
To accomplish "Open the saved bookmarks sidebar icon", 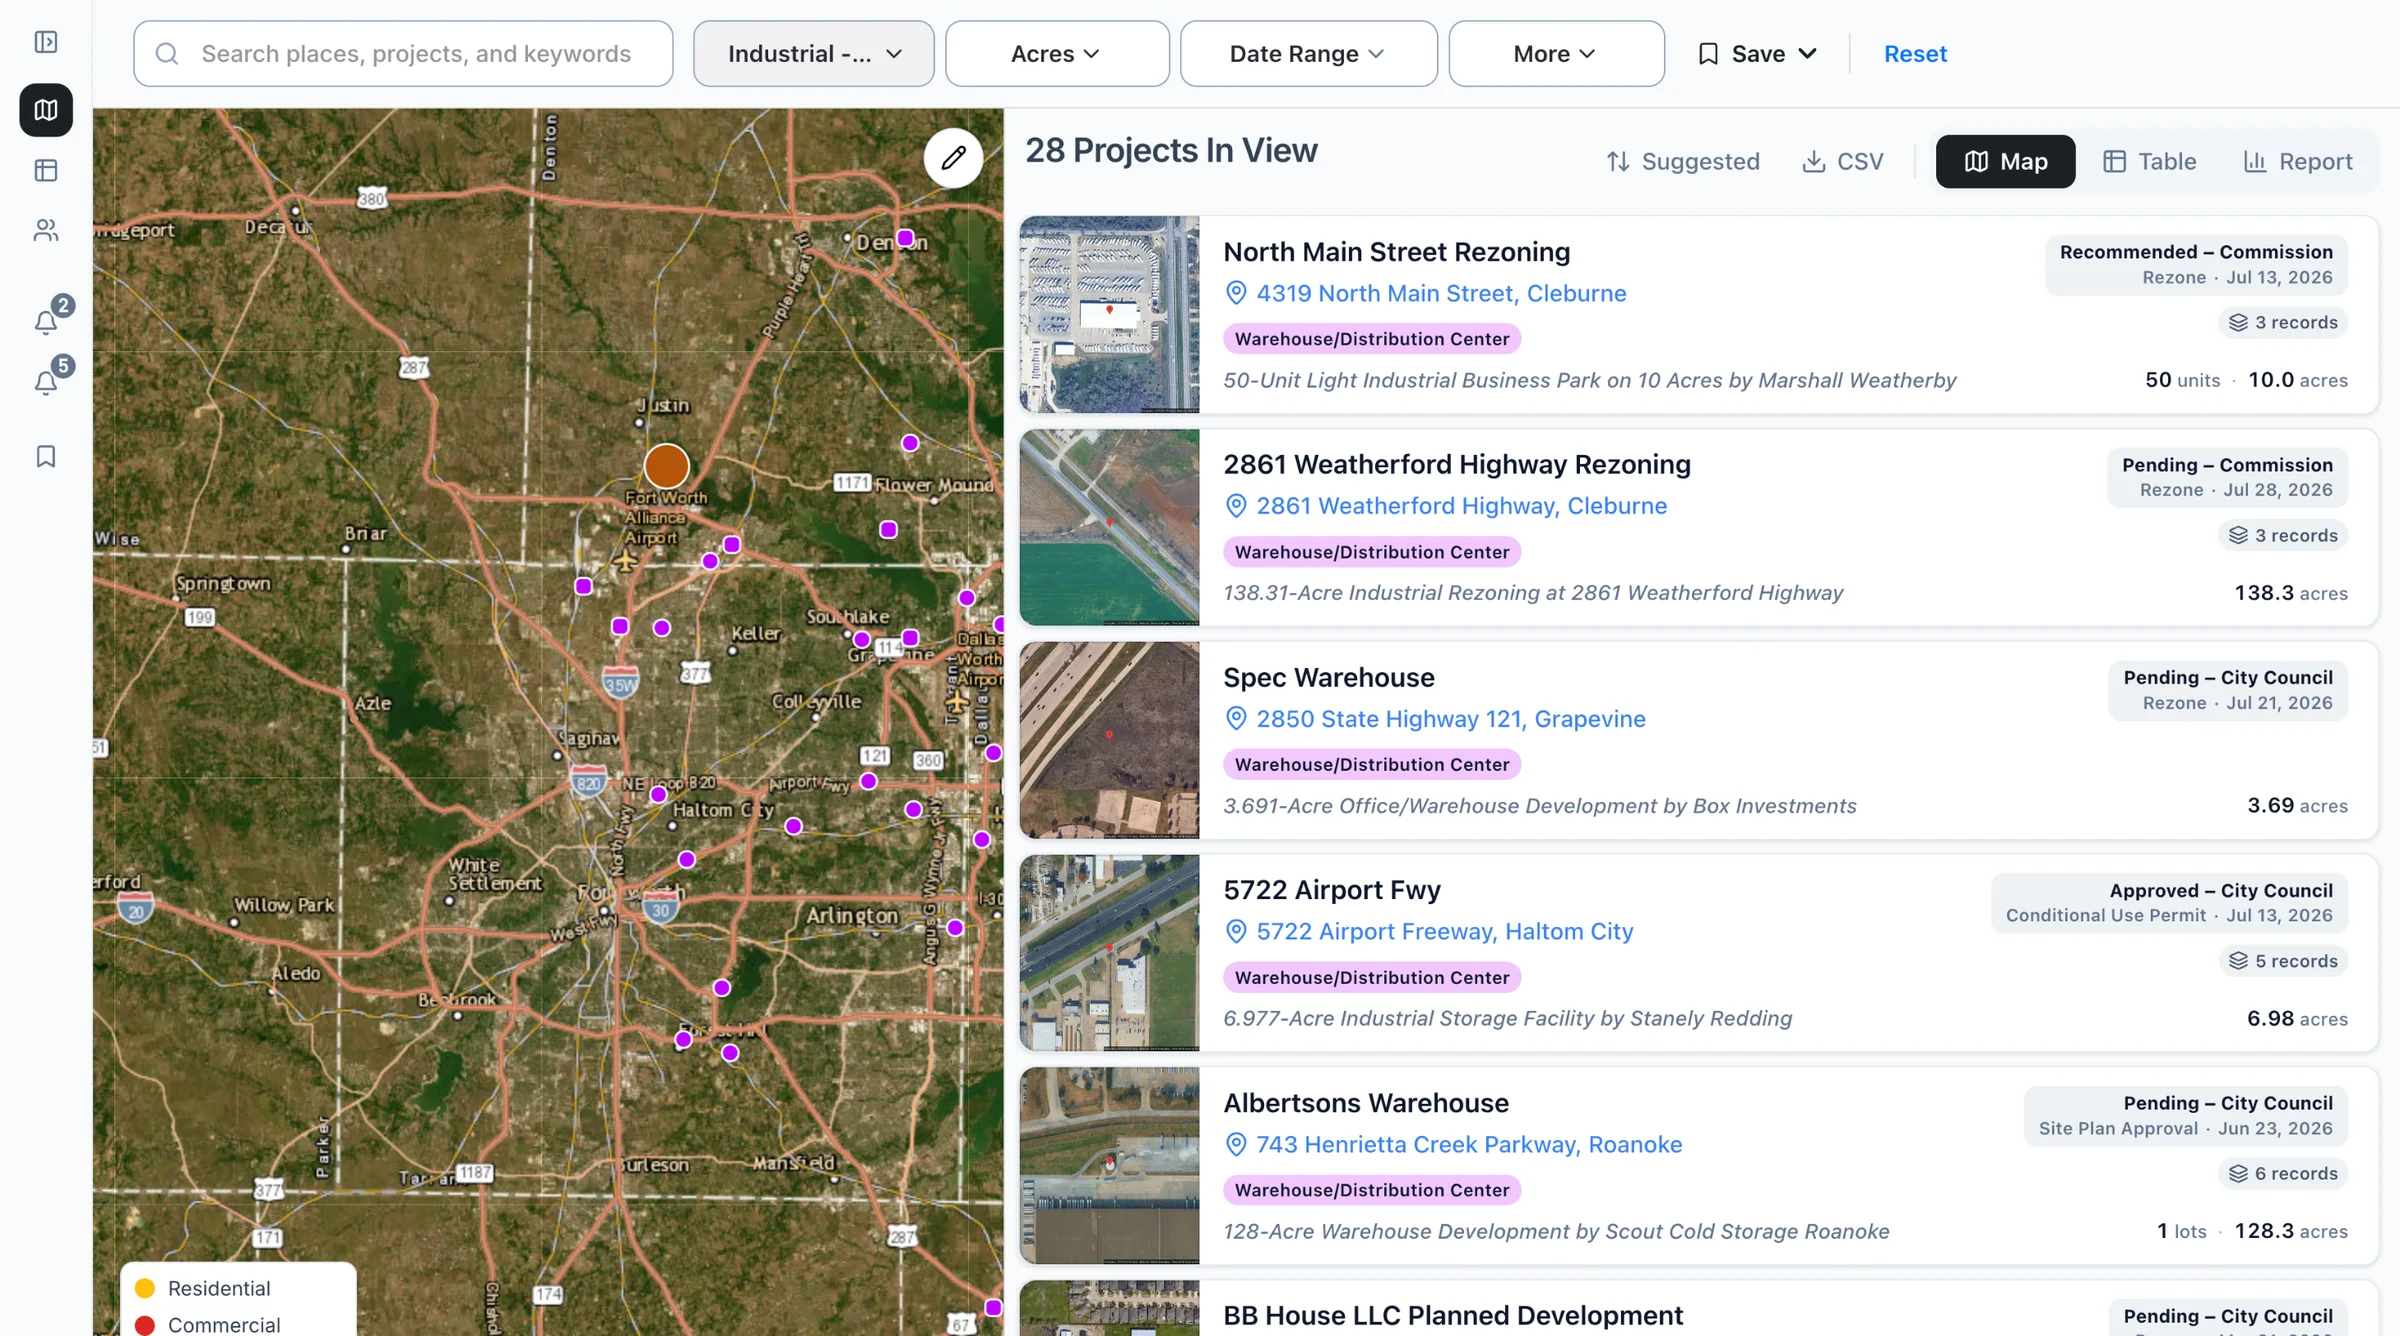I will (46, 456).
